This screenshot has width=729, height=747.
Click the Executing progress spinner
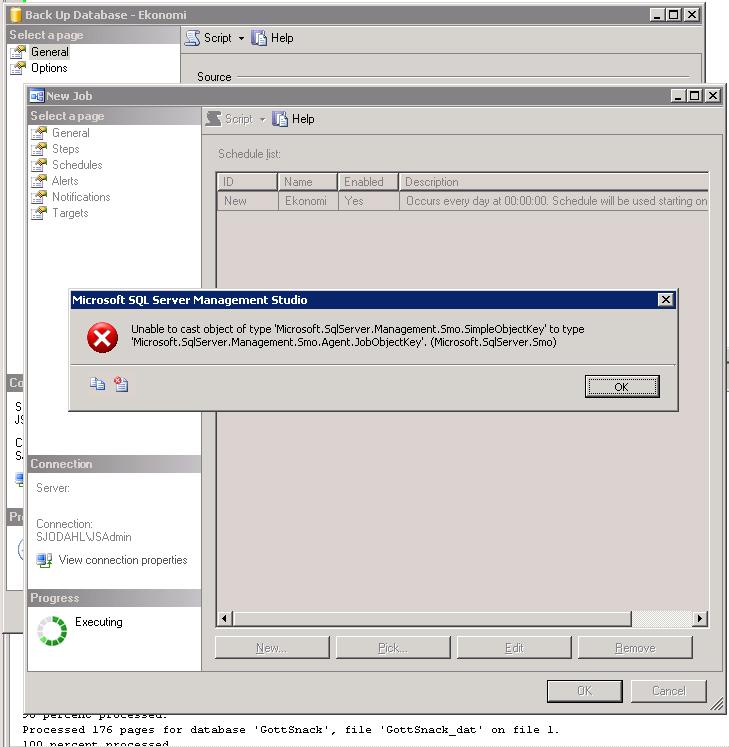(x=52, y=631)
